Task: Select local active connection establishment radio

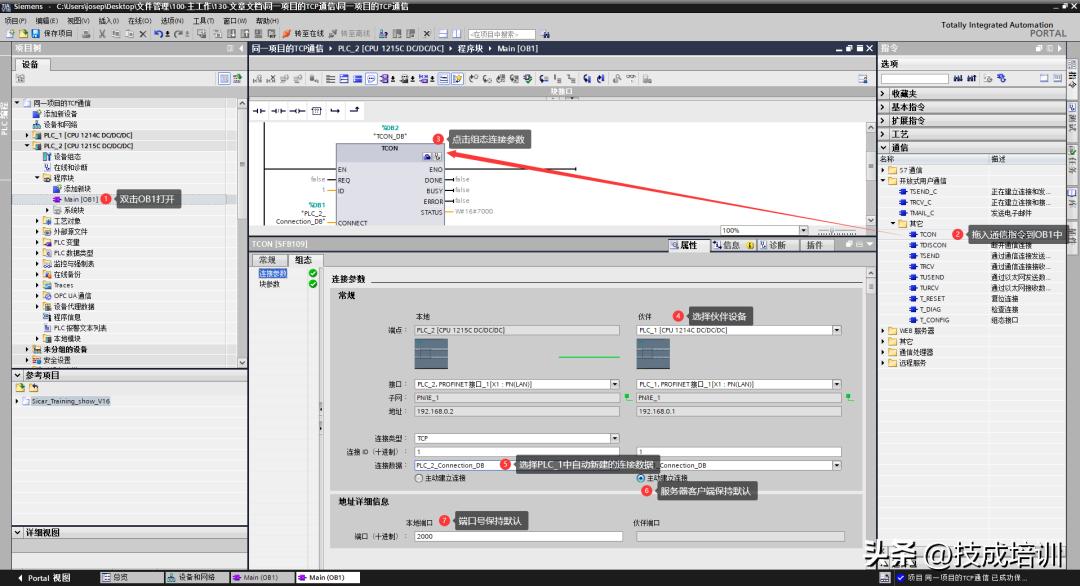Action: pyautogui.click(x=419, y=478)
